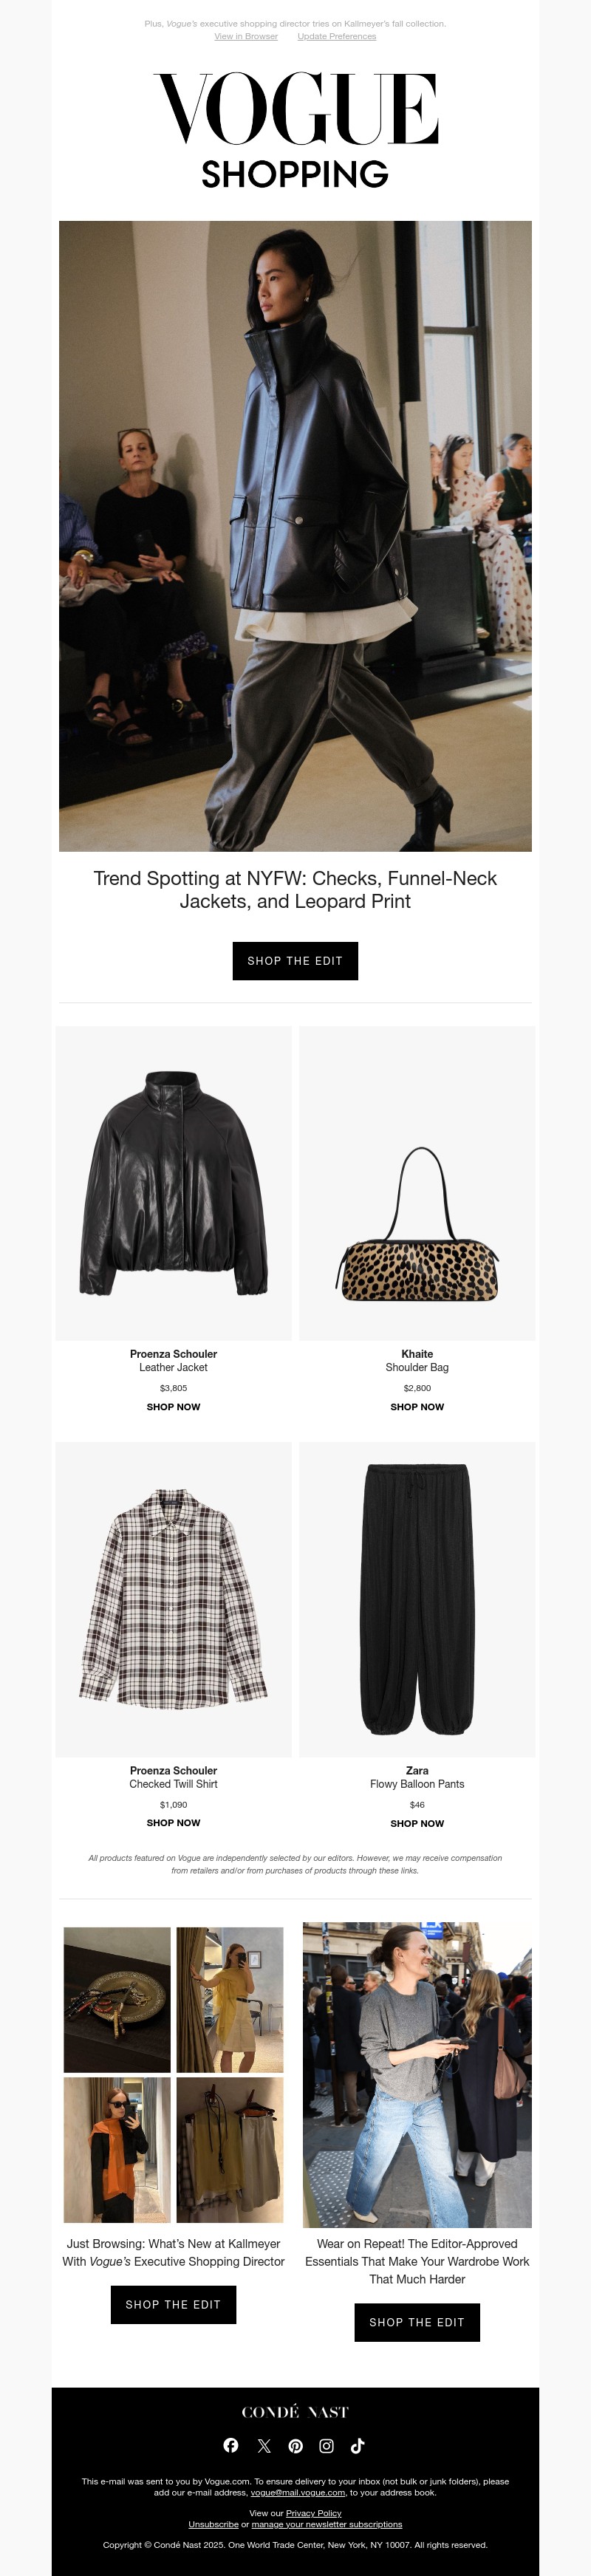Open the View in Browser link
The width and height of the screenshot is (591, 2576).
click(x=246, y=36)
